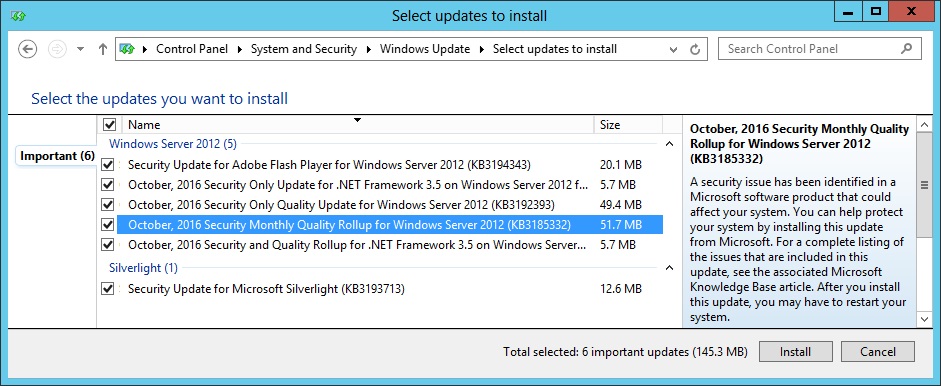This screenshot has width=941, height=386.
Task: Uncheck the Adobe Flash Player security update
Action: [x=107, y=164]
